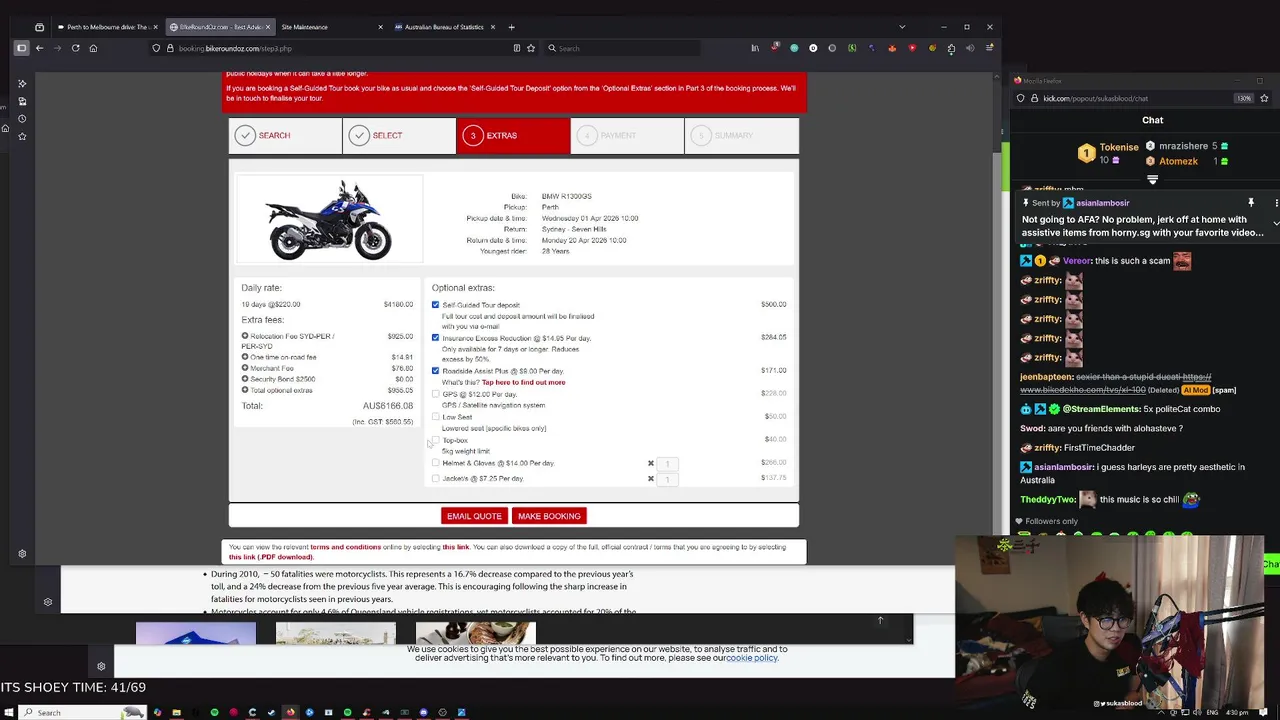Click @StreamElements username in chat
This screenshot has height=720, width=1280.
click(x=1102, y=409)
